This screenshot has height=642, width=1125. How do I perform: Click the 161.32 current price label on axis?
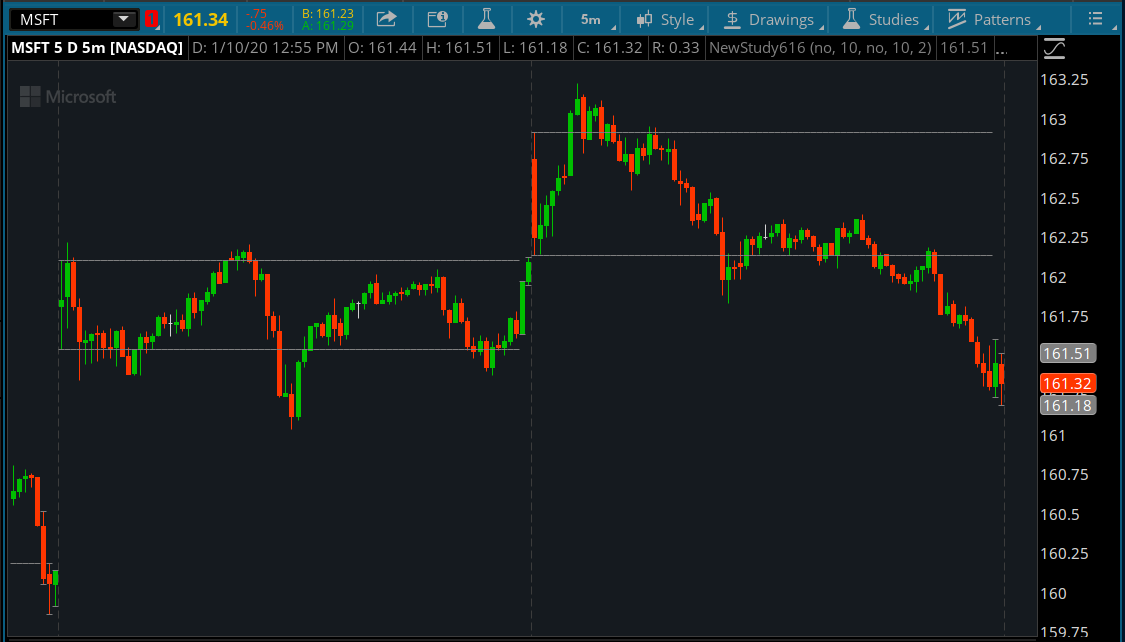(1067, 384)
